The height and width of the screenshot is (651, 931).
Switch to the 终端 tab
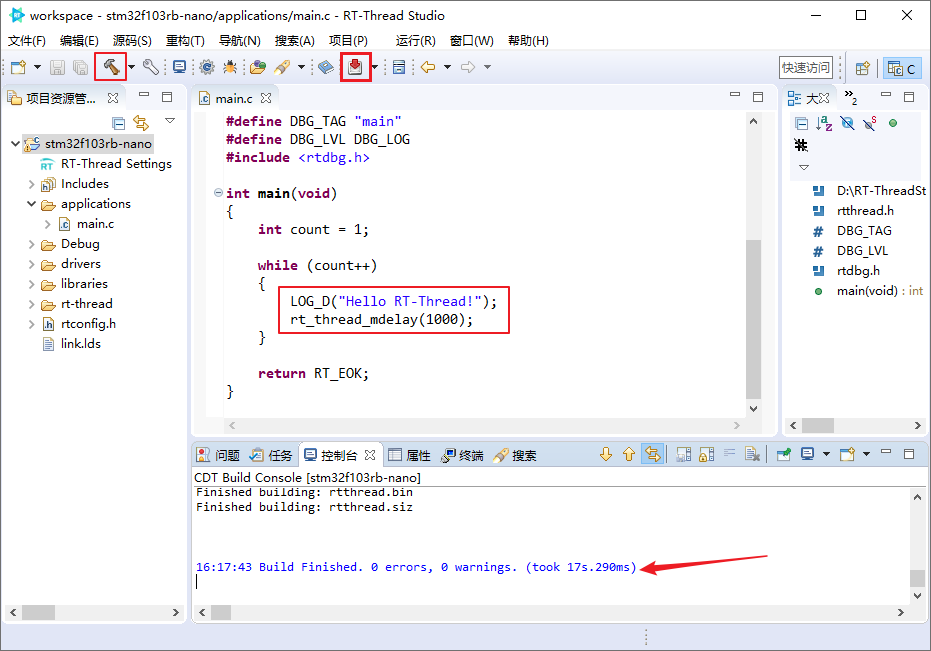462,456
